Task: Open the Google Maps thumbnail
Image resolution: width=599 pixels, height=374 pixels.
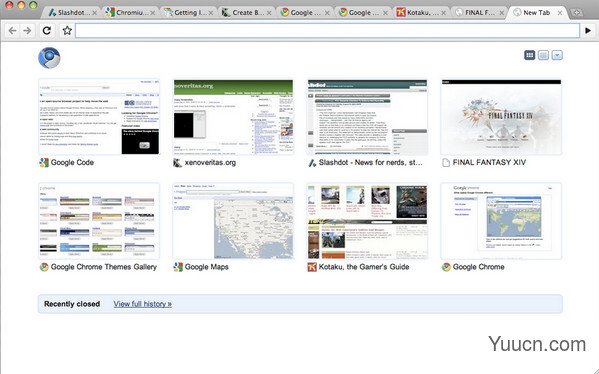Action: 233,221
